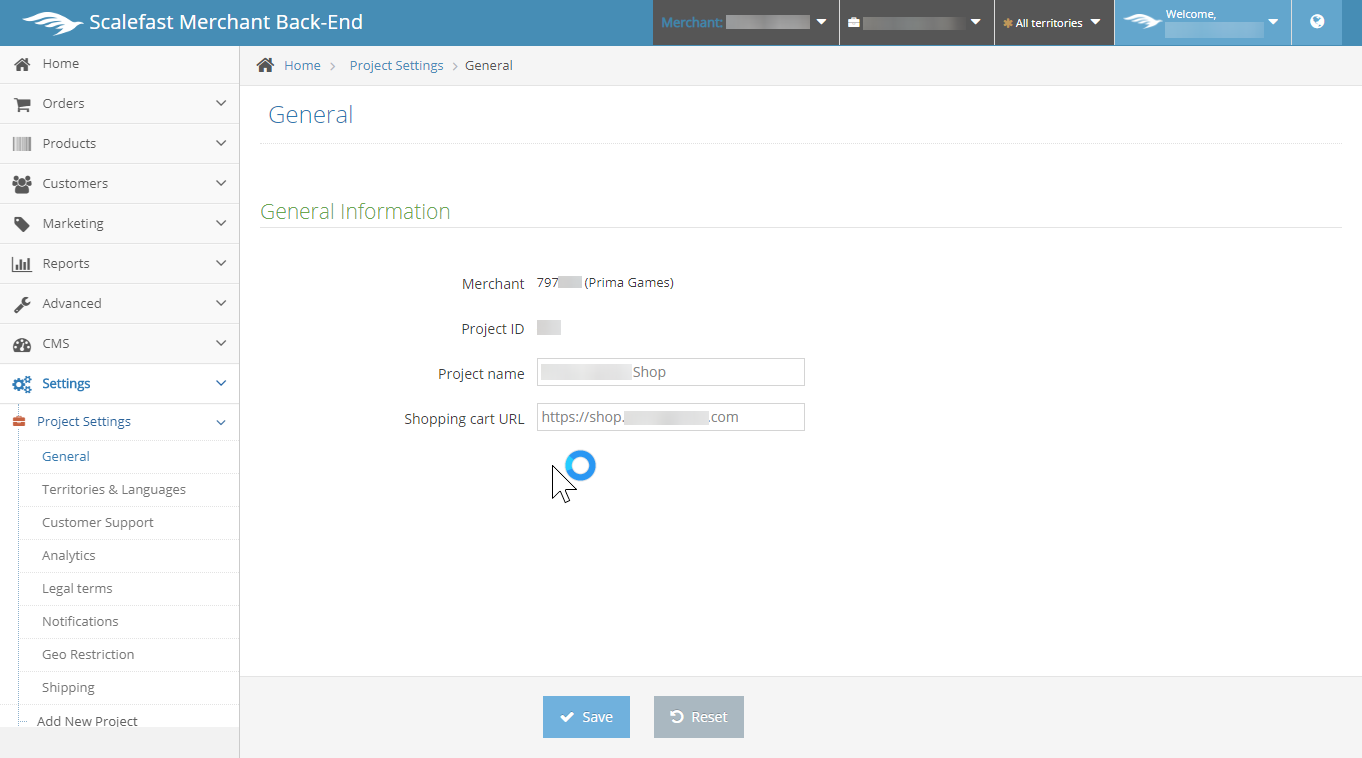Click the Reset button
Image resolution: width=1362 pixels, height=758 pixels.
click(x=698, y=717)
